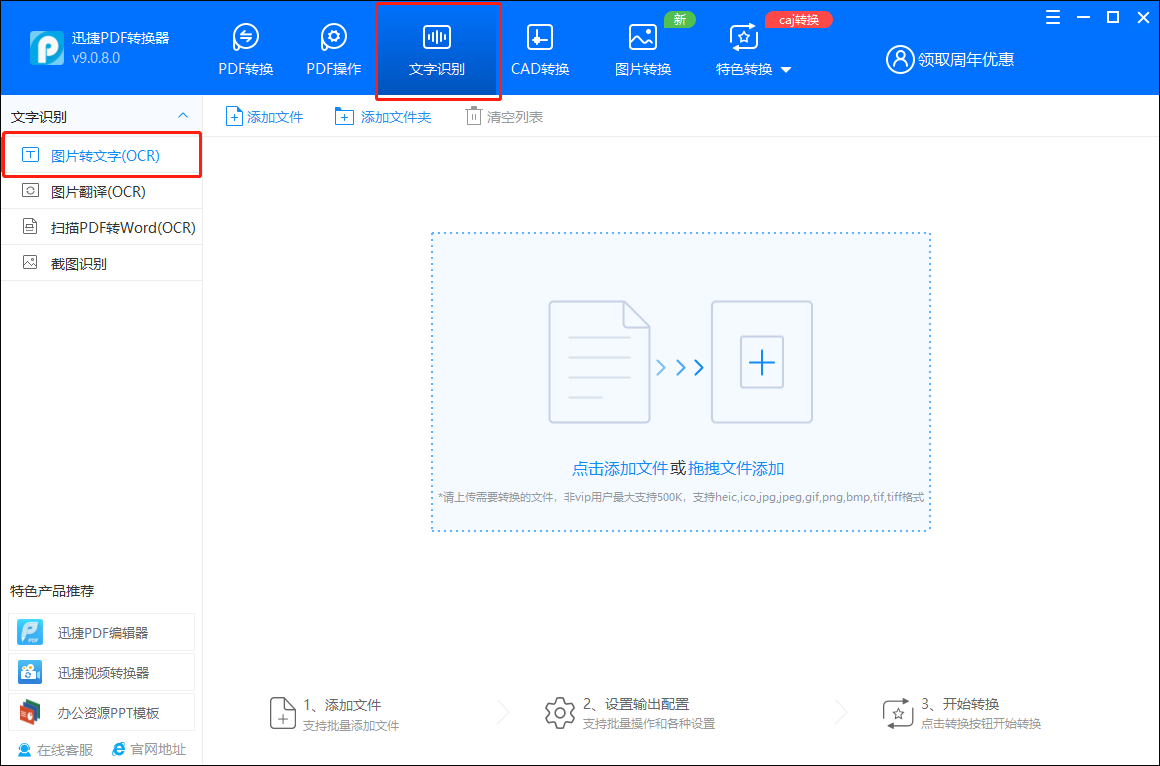
Task: Select 截图识别 in sidebar
Action: 102,263
